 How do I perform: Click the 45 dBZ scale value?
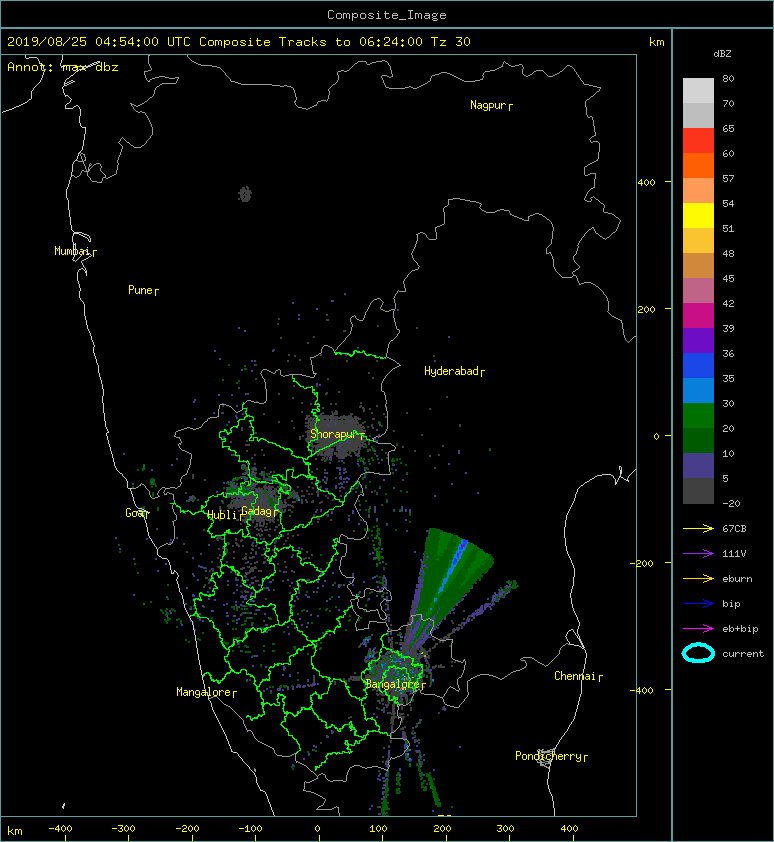pyautogui.click(x=728, y=279)
